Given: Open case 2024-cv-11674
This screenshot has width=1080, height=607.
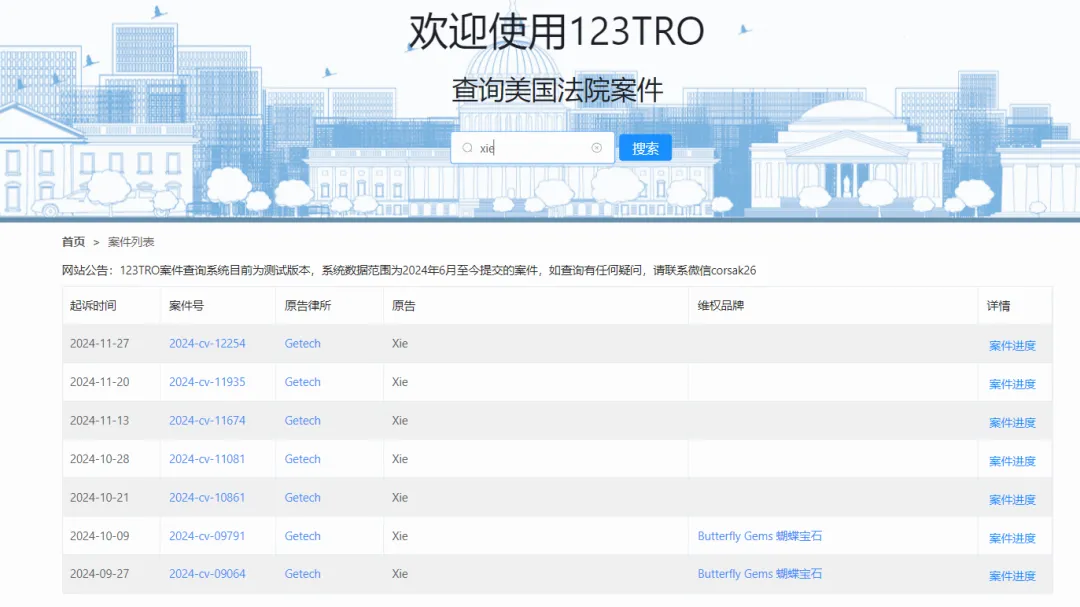Looking at the screenshot, I should (207, 420).
